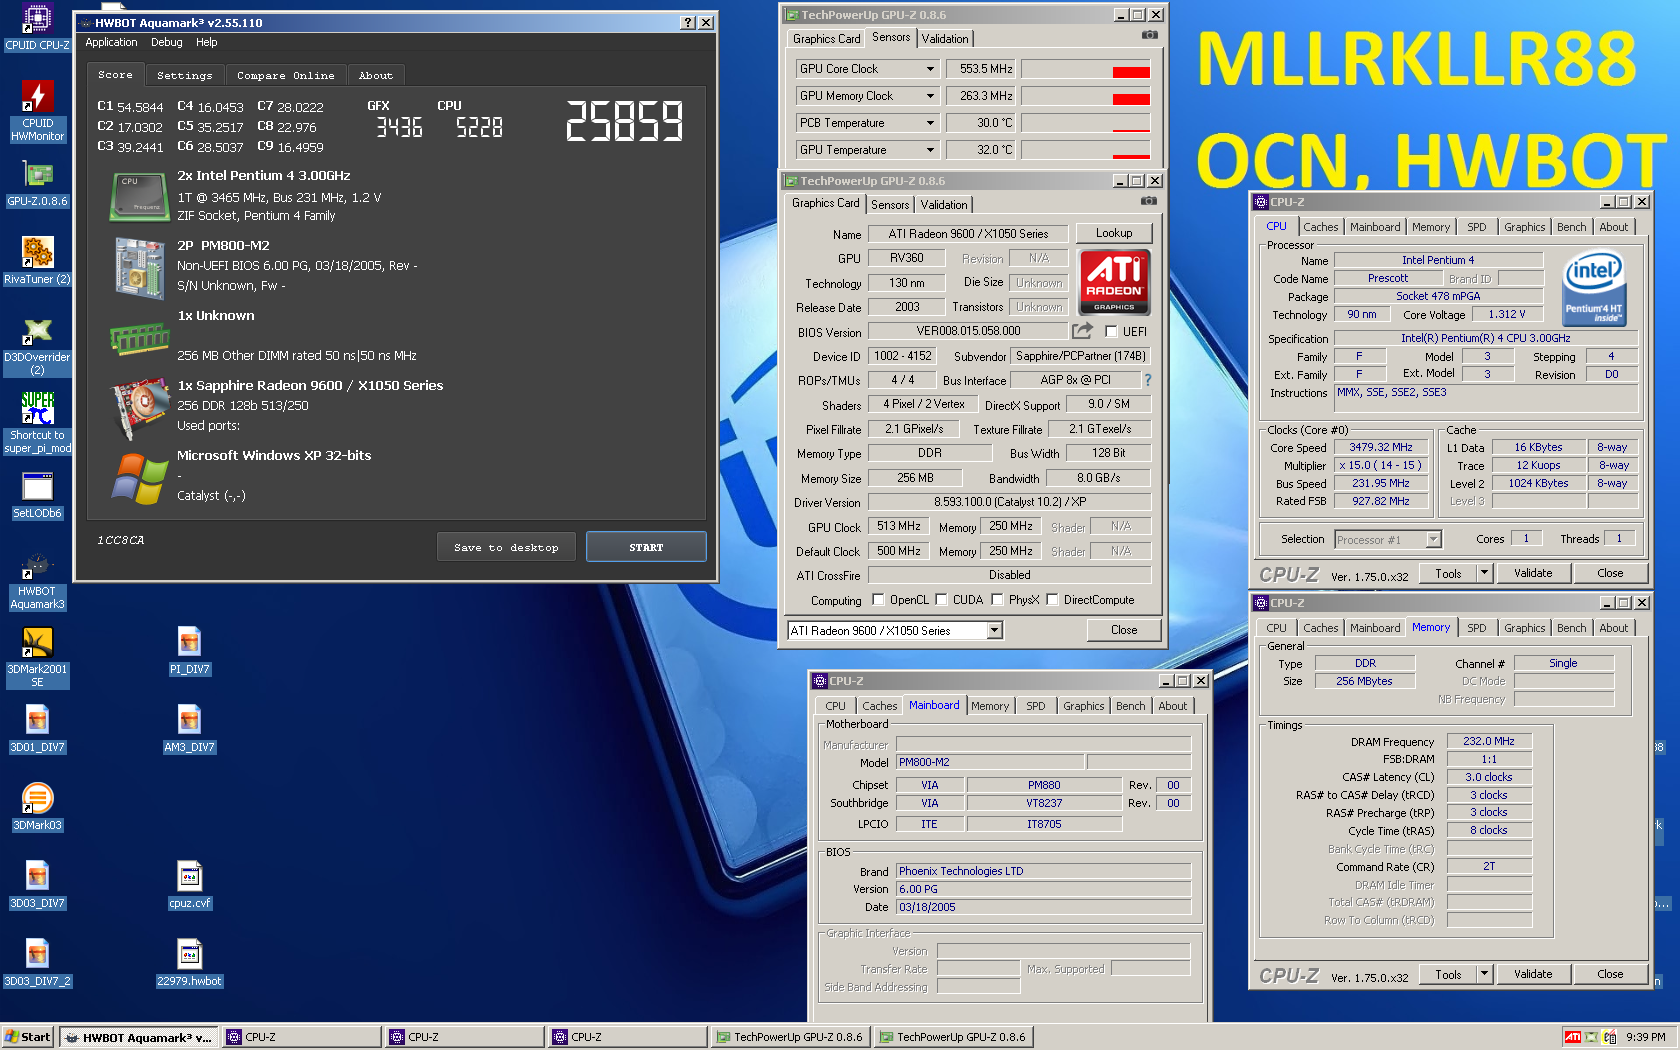Select the 3D01_DIV7 file icon
Screen dimensions: 1680x1050
click(37, 729)
